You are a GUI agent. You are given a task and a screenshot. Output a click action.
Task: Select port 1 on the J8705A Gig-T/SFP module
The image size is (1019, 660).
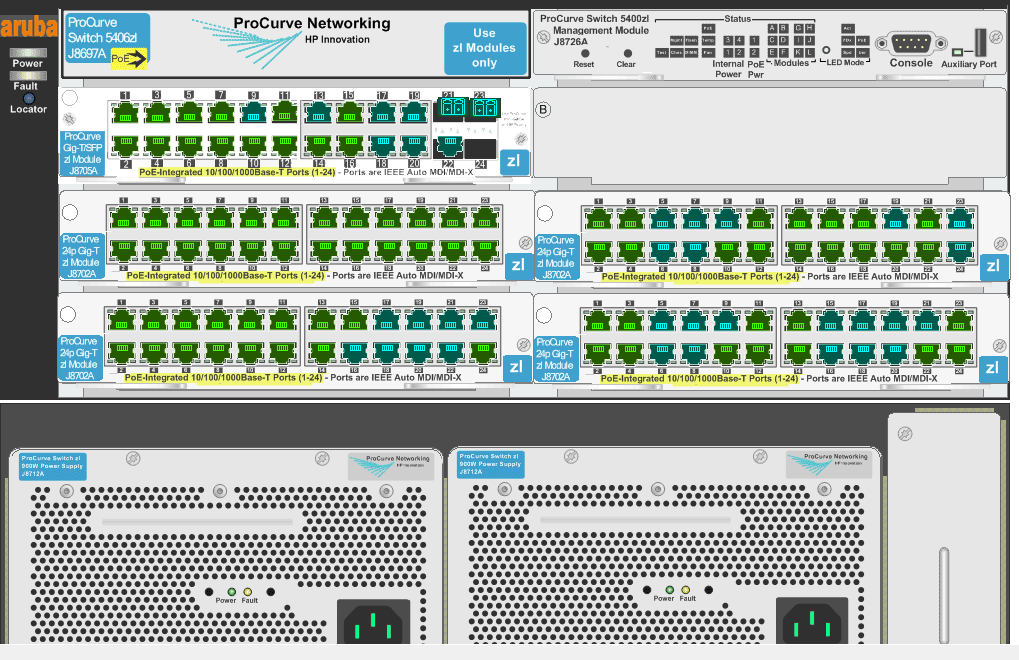coord(125,114)
